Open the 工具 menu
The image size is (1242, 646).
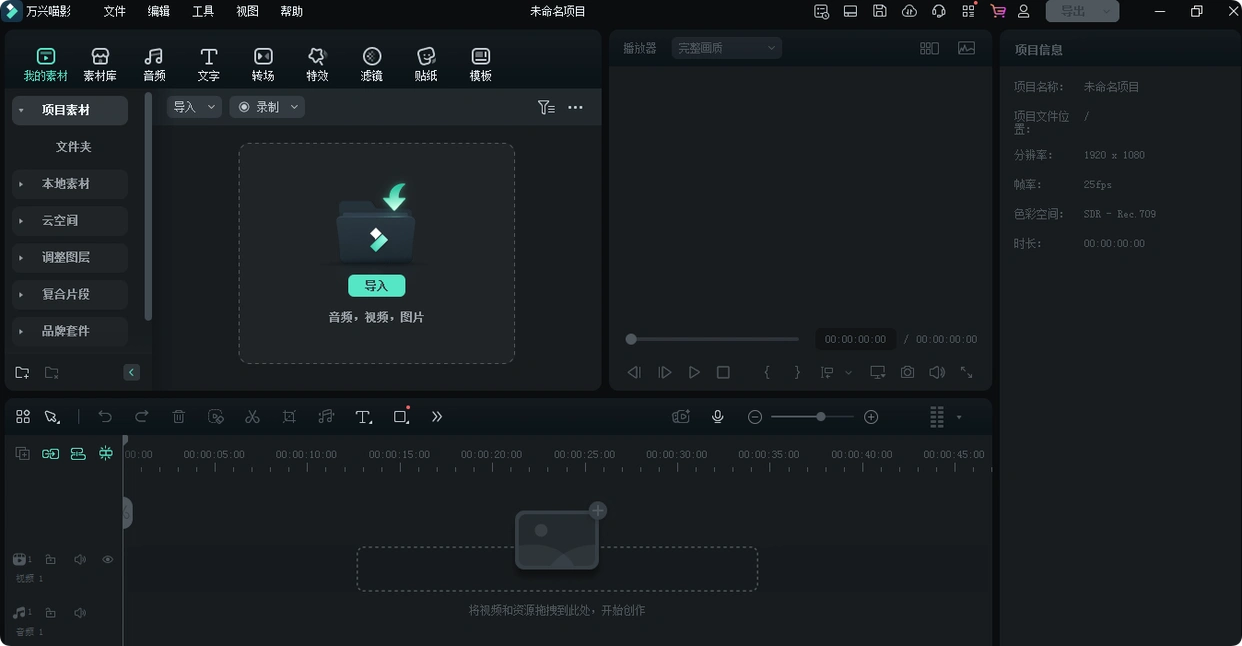pyautogui.click(x=203, y=11)
